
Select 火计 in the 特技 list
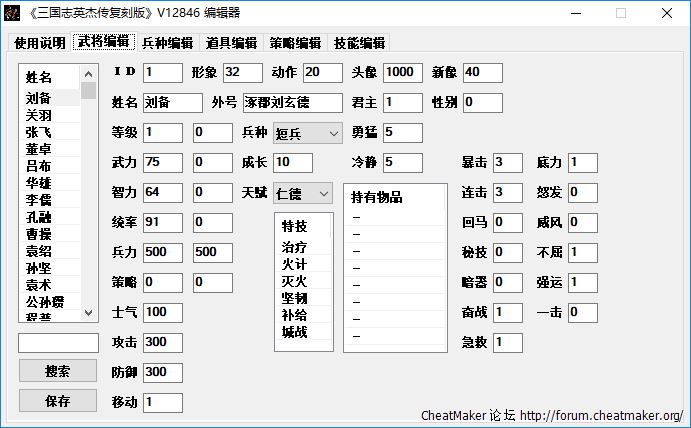coord(294,265)
